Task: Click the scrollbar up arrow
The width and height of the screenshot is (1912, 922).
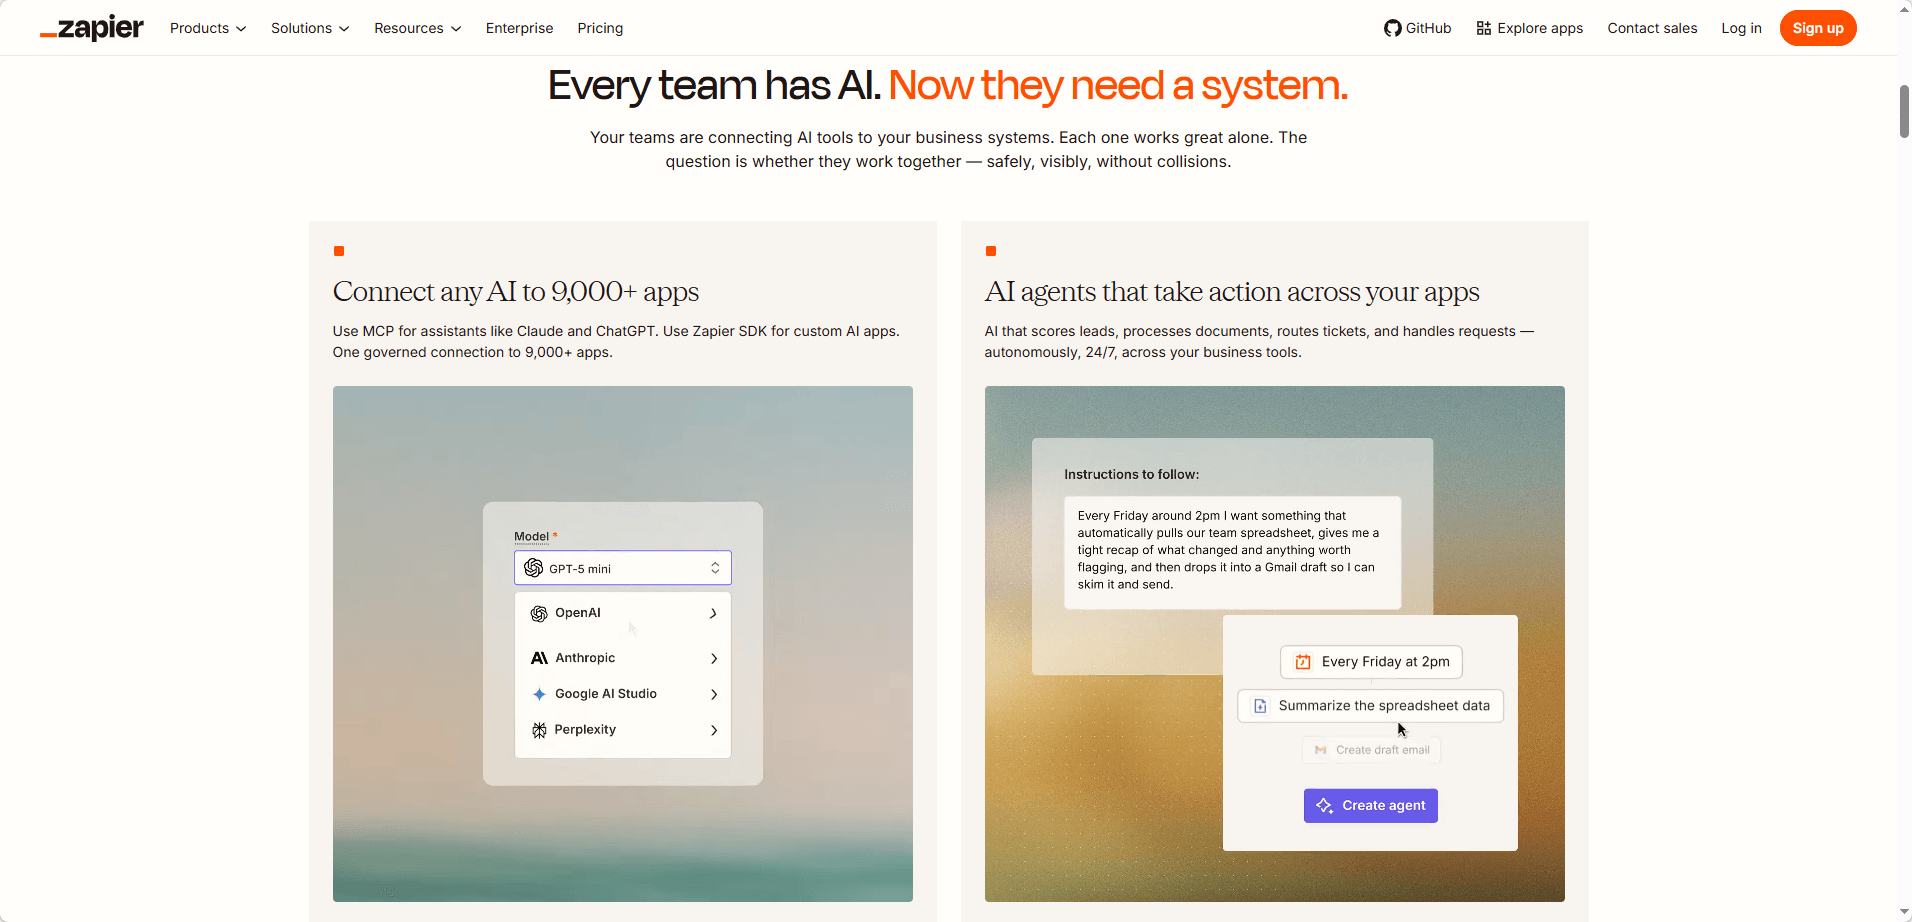Action: [x=1904, y=8]
